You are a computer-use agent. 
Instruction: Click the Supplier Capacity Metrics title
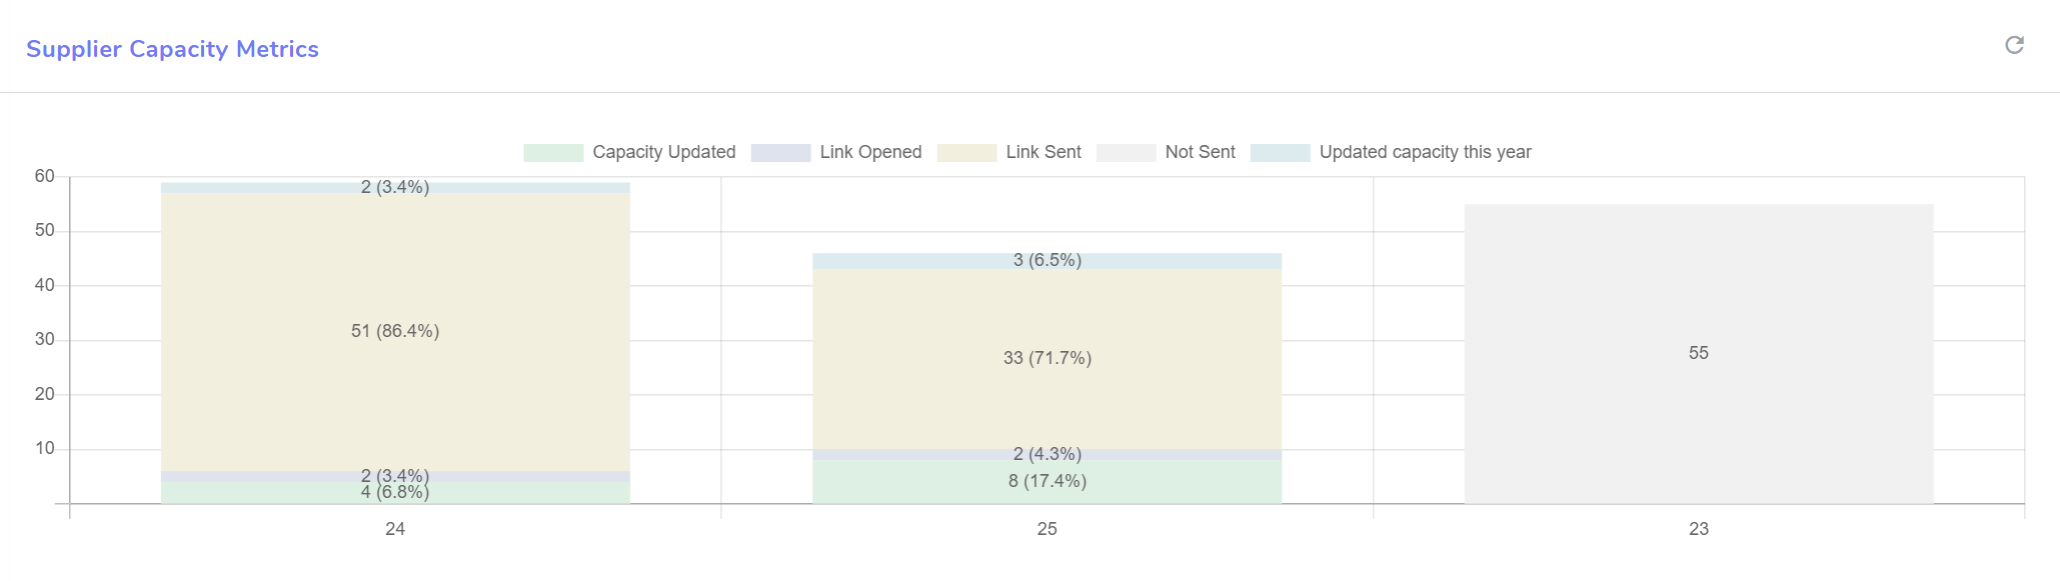pos(172,49)
